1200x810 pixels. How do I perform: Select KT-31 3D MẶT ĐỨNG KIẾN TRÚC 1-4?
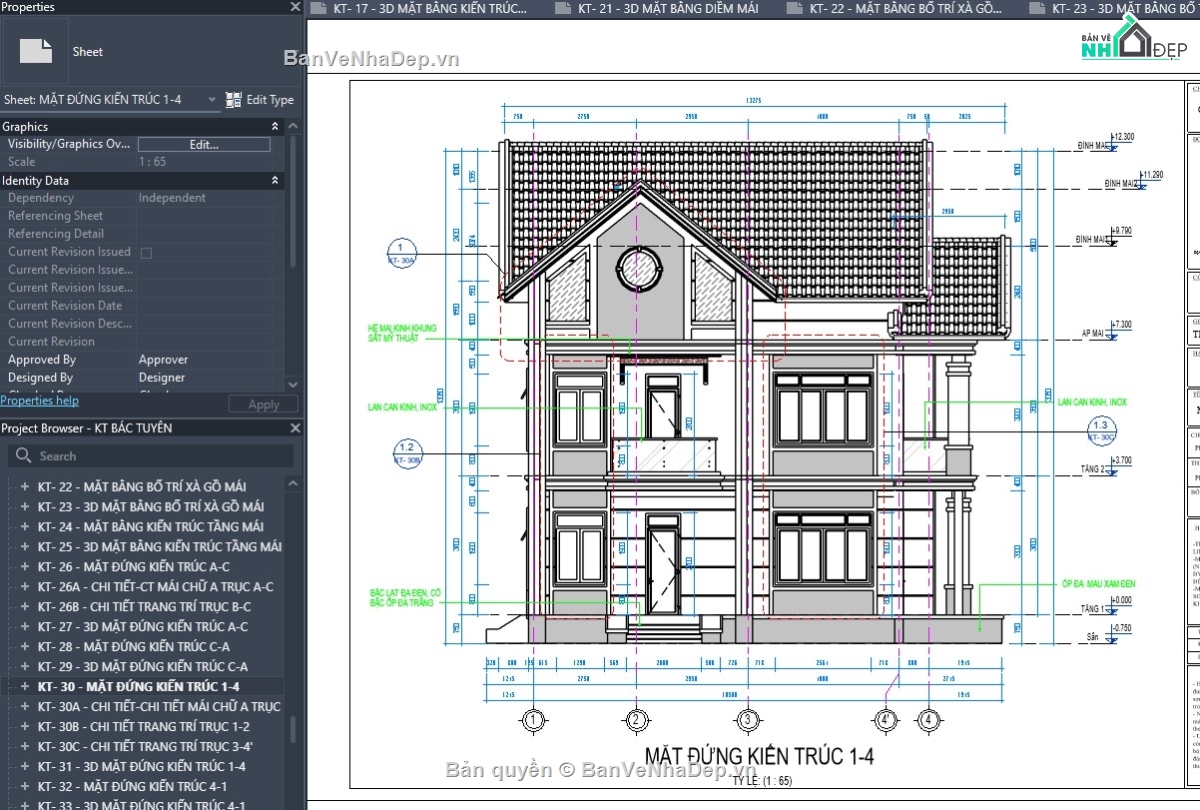coord(142,767)
